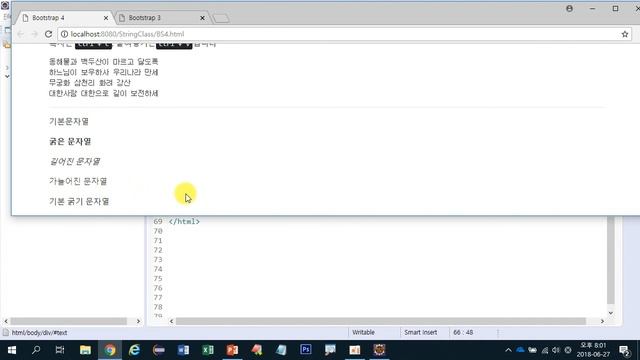Go back in browser history
Viewport: 640px width, 360px height.
click(20, 34)
